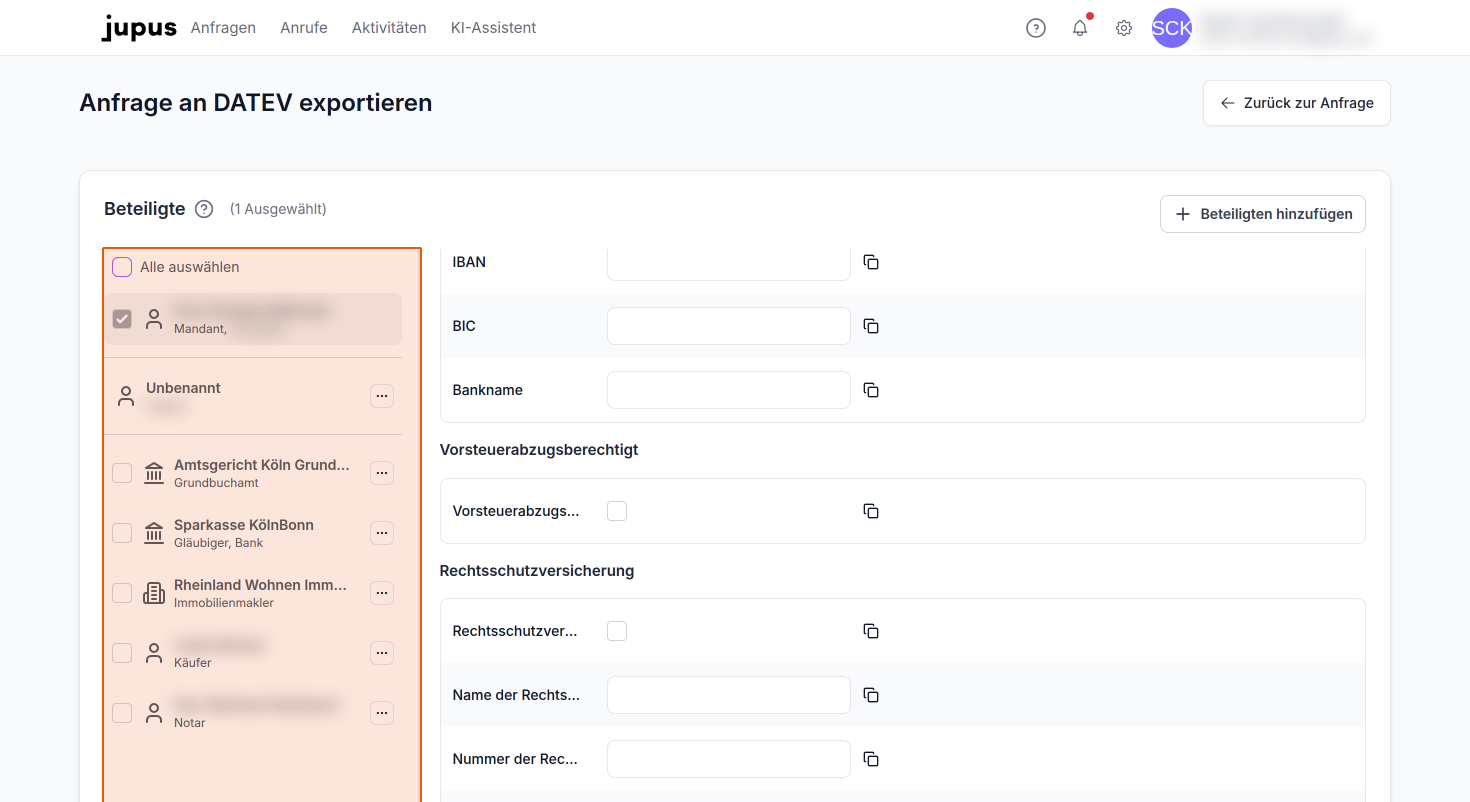Open the notifications bell
The image size is (1470, 802).
[1080, 28]
